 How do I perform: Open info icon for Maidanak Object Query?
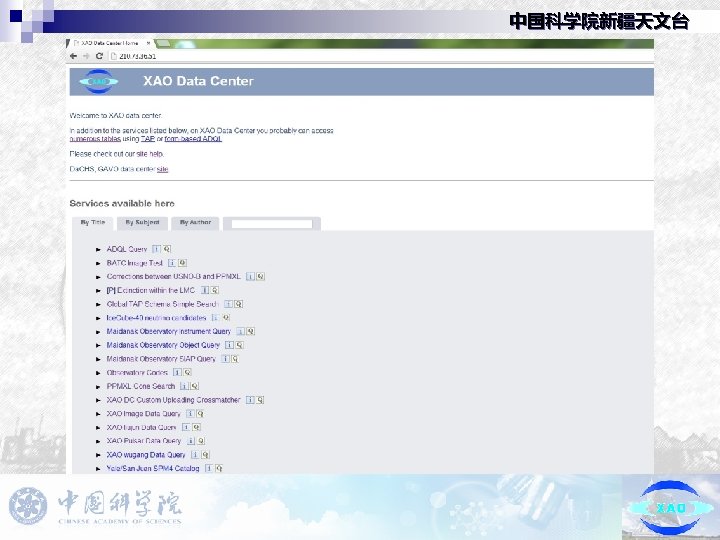tap(229, 345)
